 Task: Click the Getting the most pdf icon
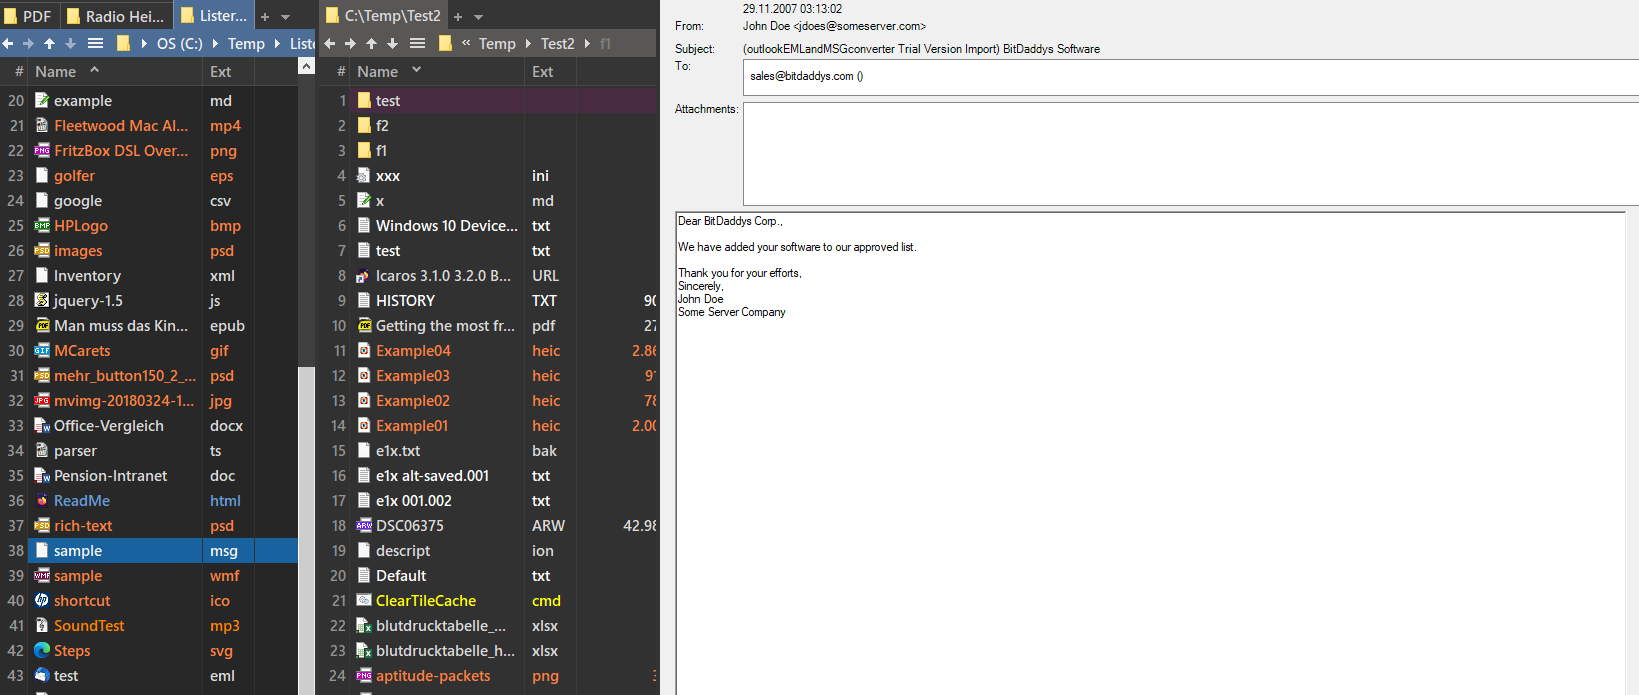[364, 326]
